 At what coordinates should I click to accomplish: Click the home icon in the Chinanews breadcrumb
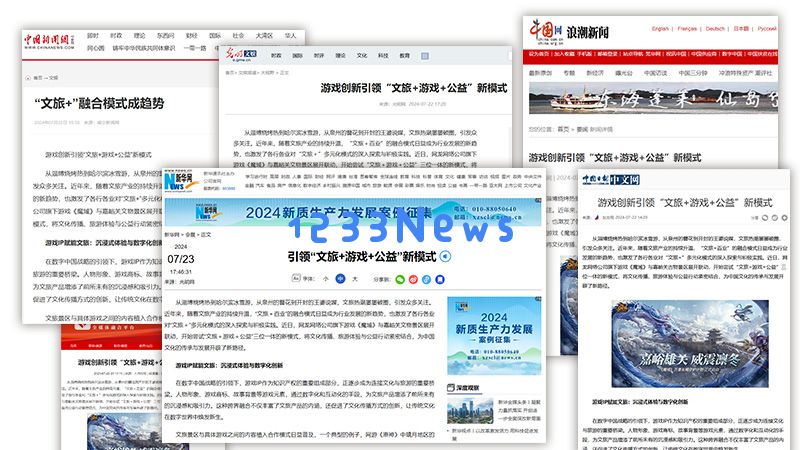pos(28,78)
